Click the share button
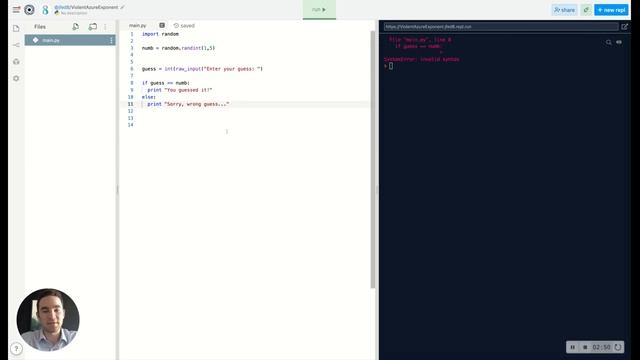The height and width of the screenshot is (360, 640). [564, 10]
